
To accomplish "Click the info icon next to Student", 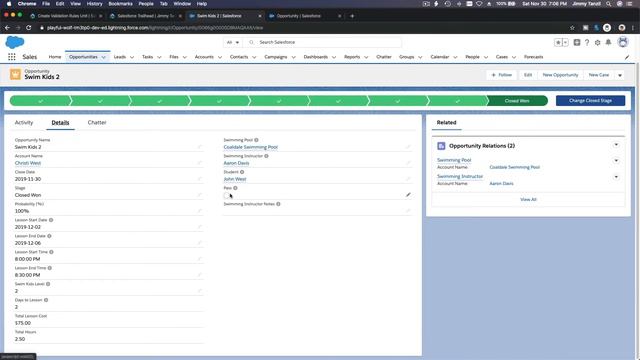I will click(242, 172).
